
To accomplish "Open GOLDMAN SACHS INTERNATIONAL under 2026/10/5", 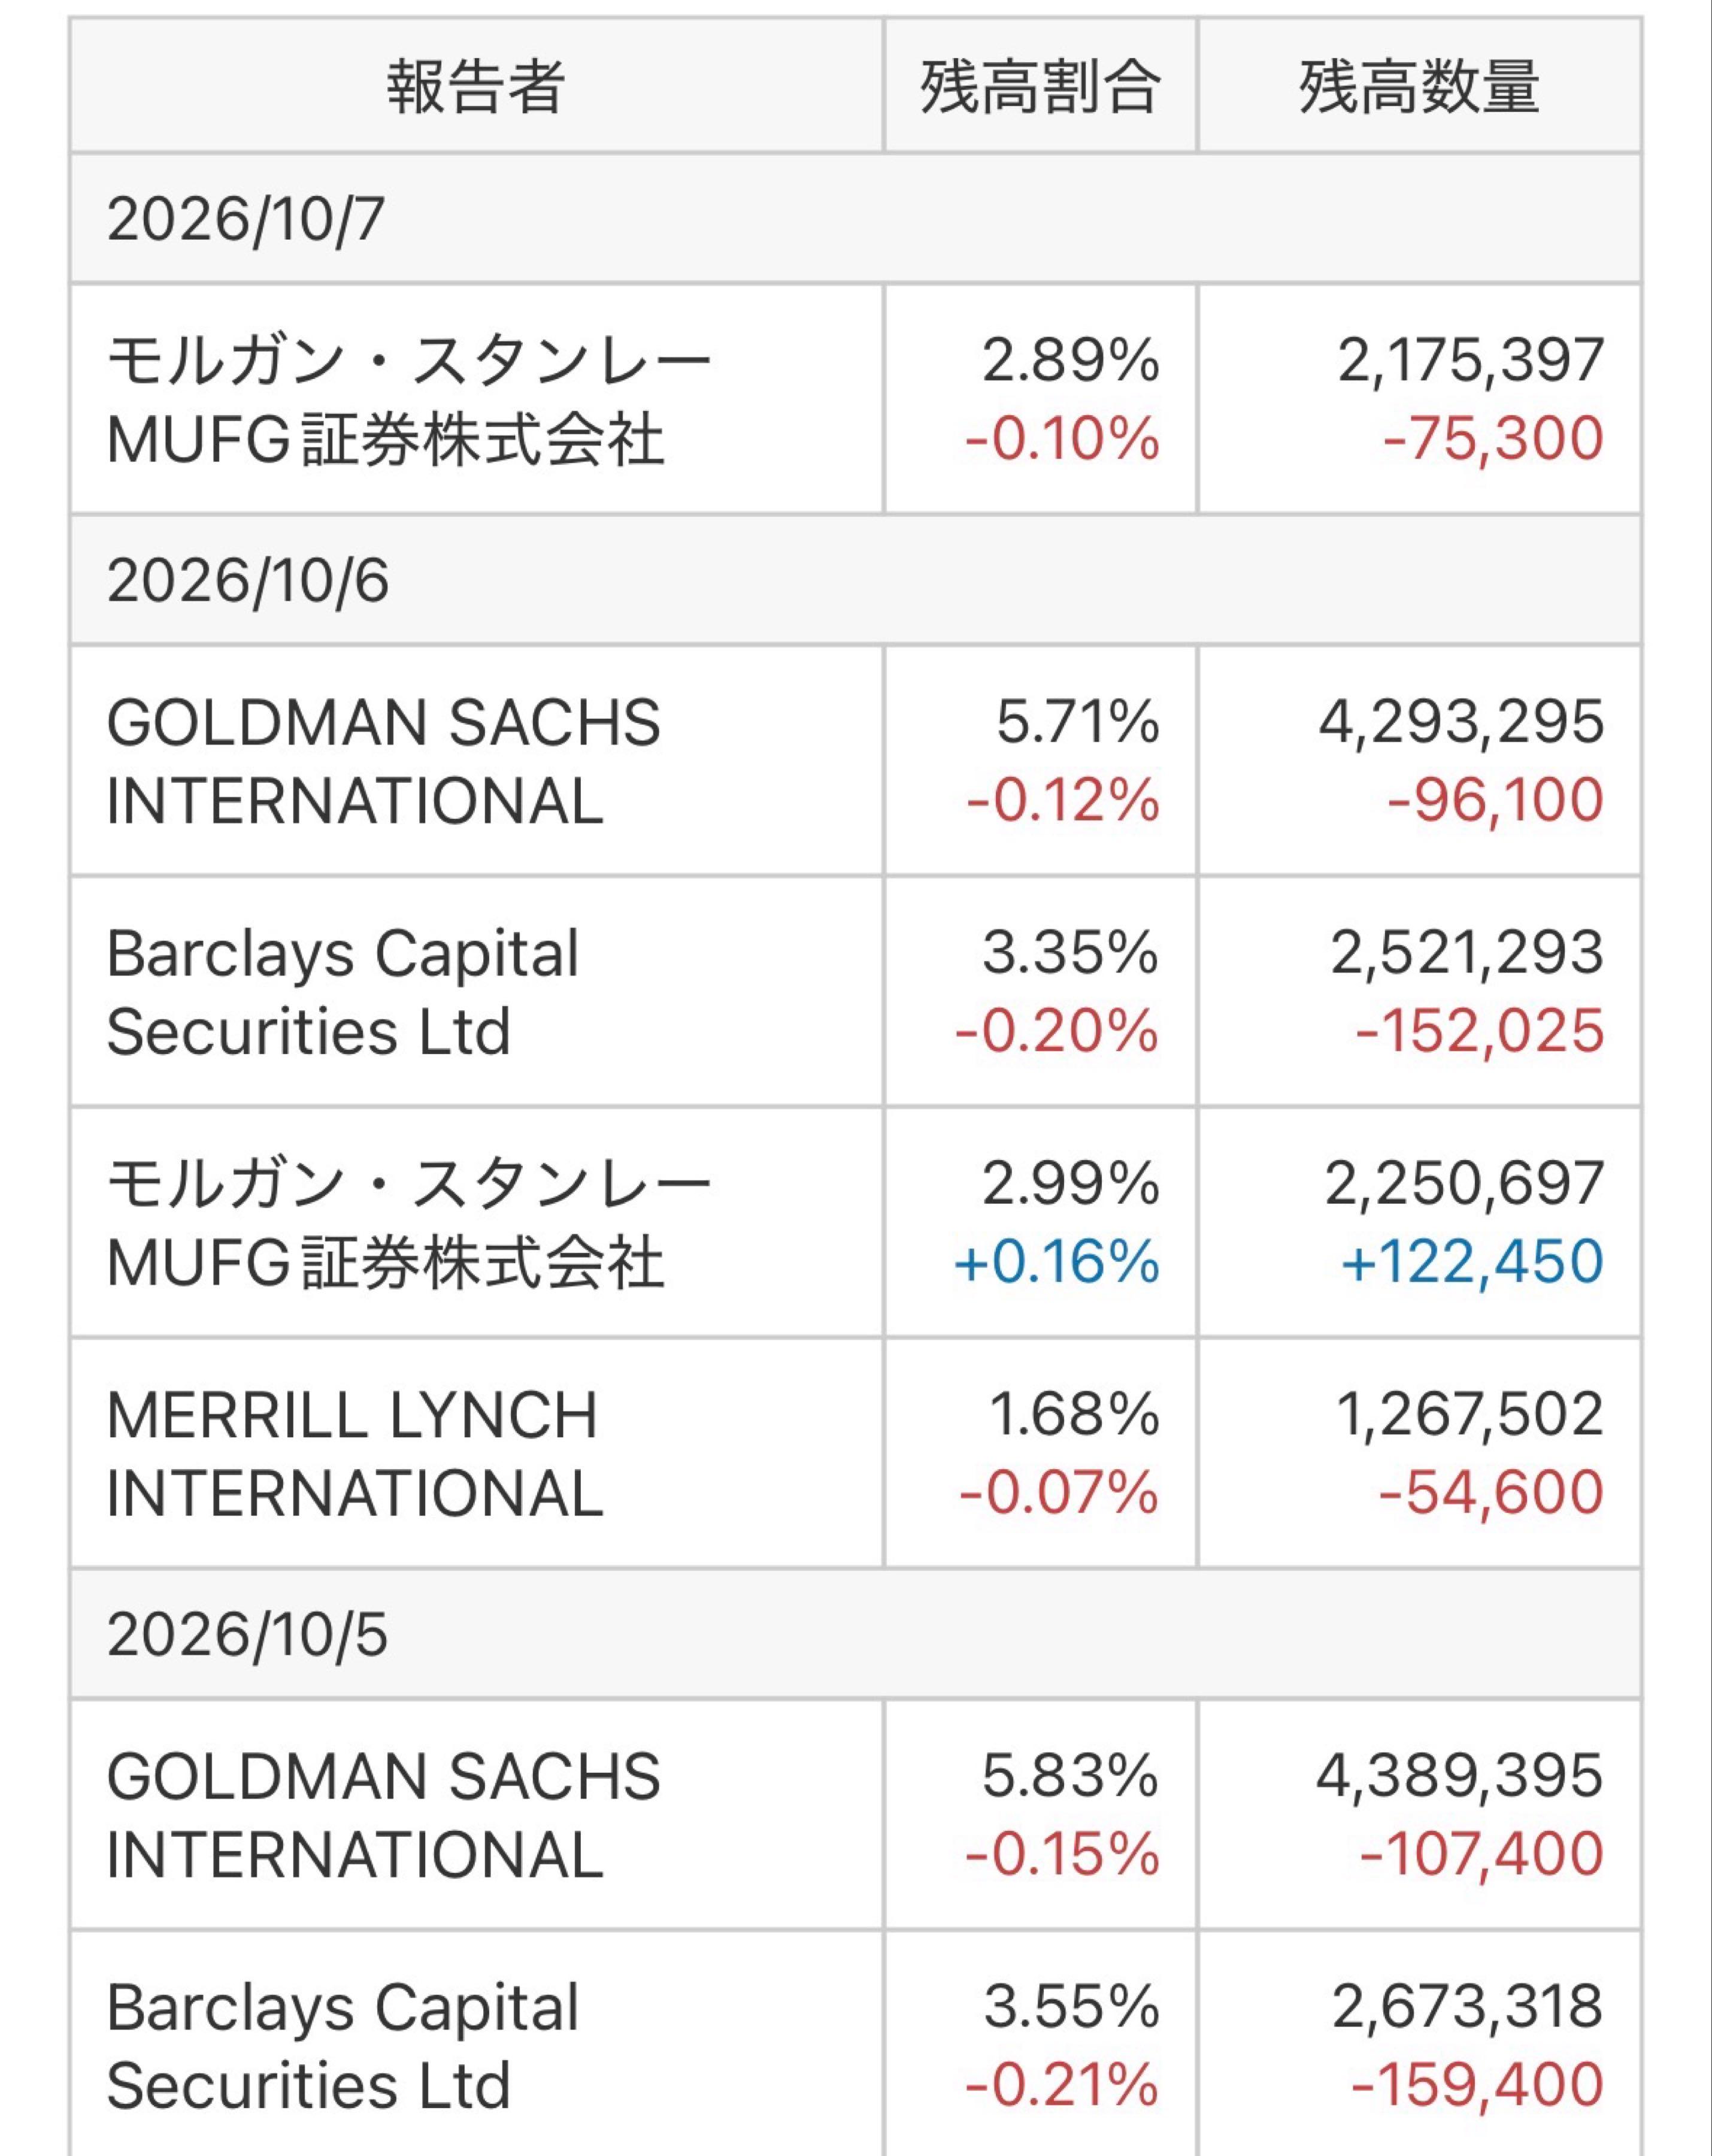I will pos(476,1815).
